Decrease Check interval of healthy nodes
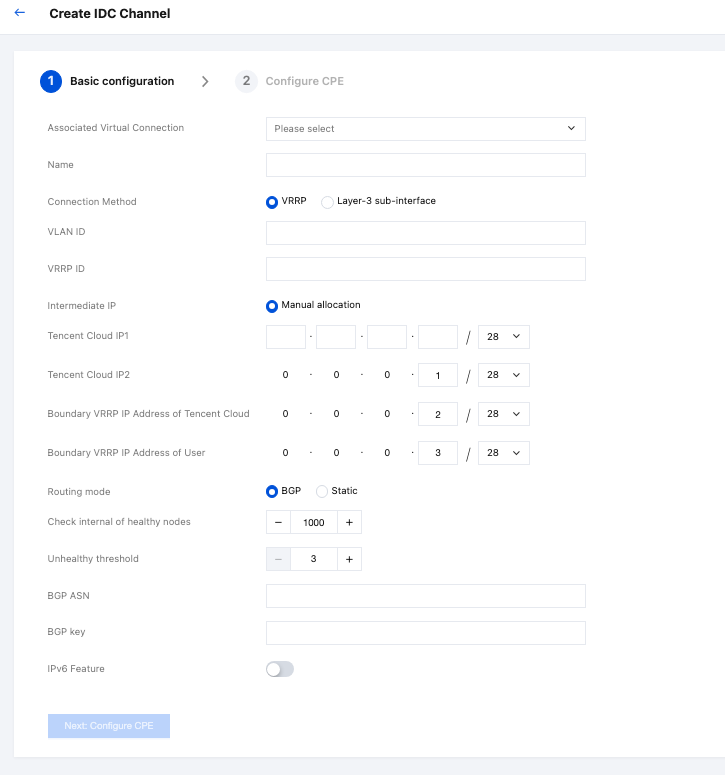Viewport: 725px width, 775px height. 278,522
